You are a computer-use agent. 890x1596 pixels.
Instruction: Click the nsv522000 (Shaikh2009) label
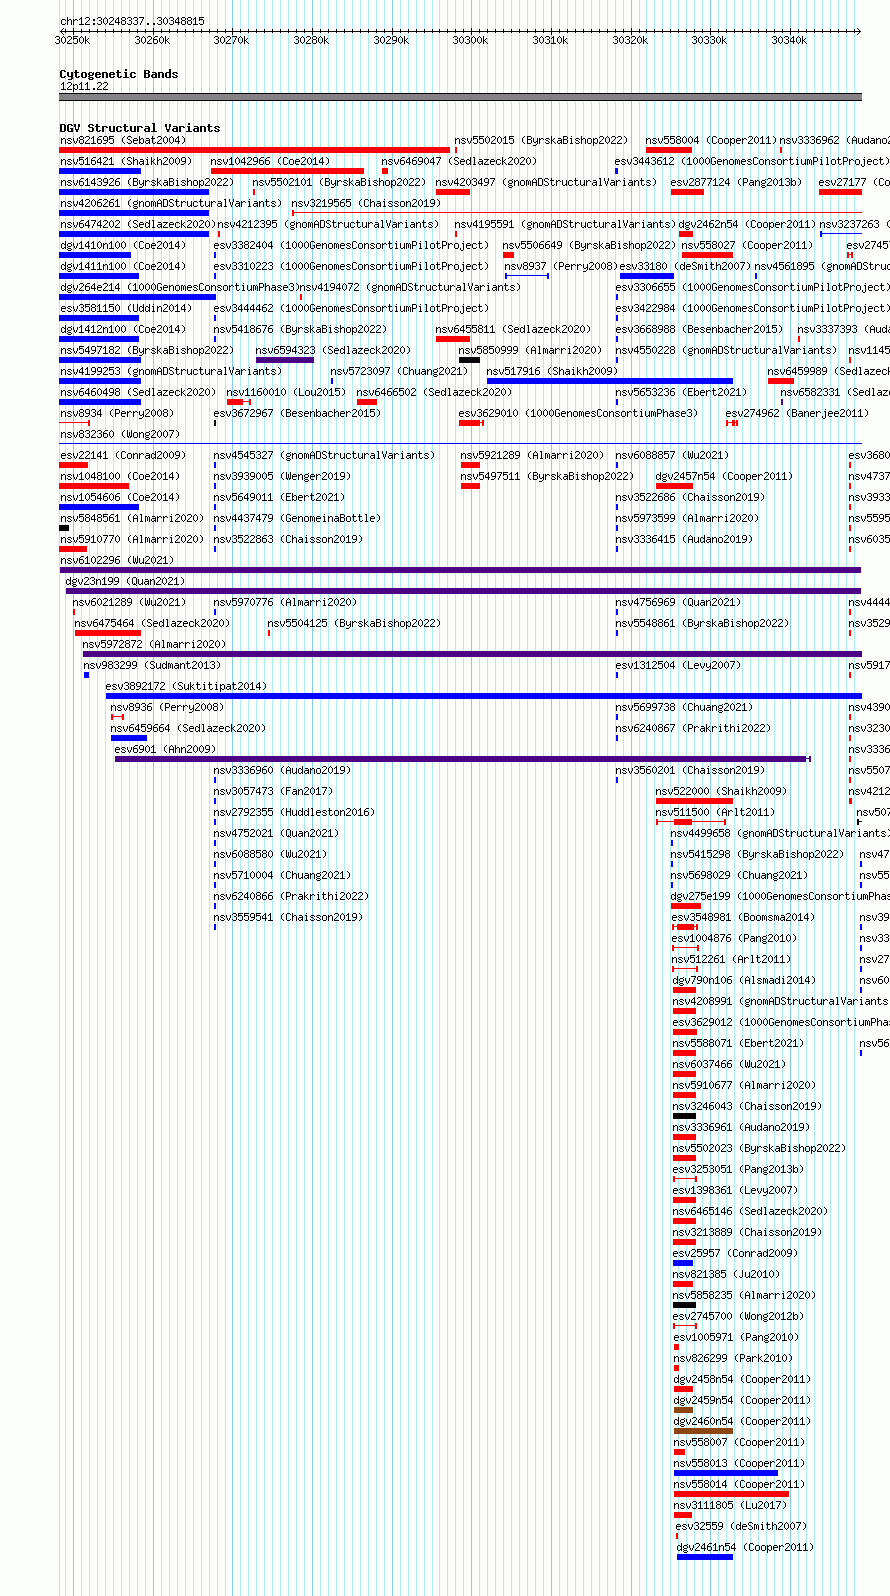[722, 791]
